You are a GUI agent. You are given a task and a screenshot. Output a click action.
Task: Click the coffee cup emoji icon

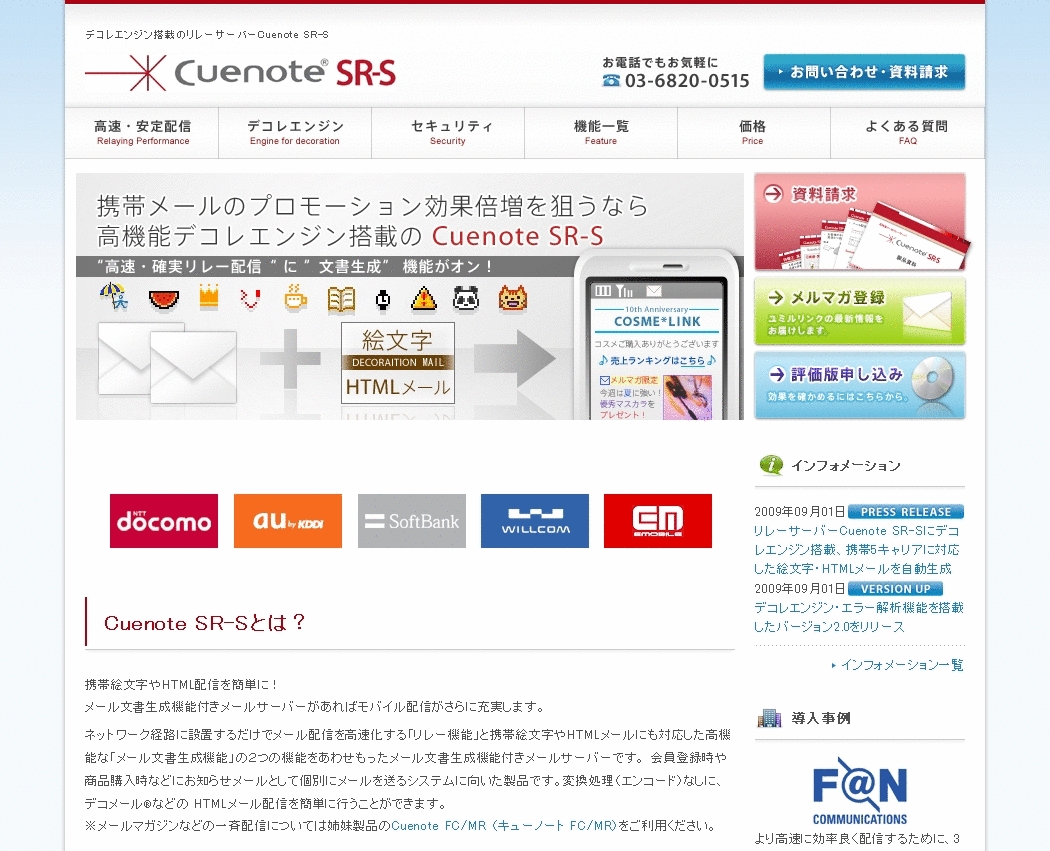(295, 297)
